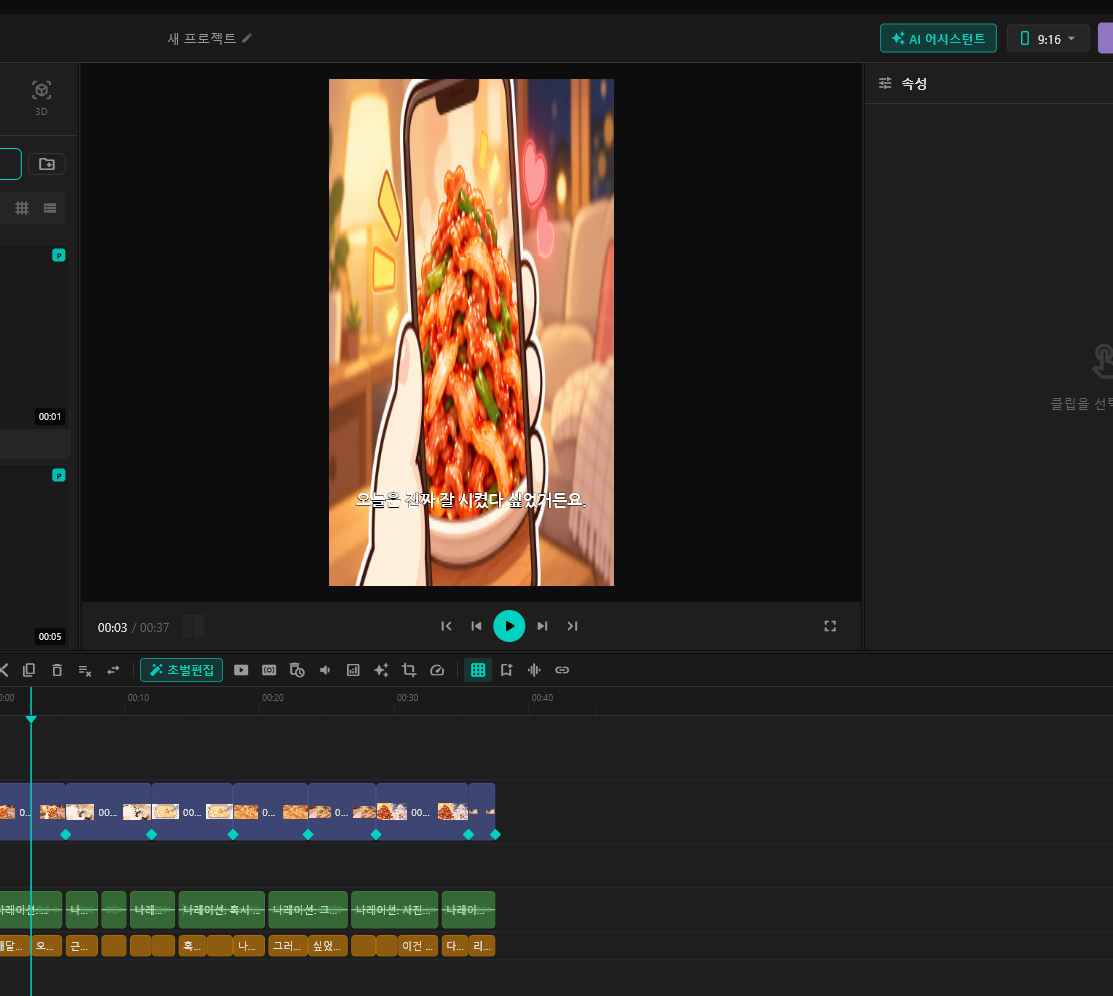1113x996 pixels.
Task: Open the AI 어시스턴트 assistant
Action: (938, 38)
